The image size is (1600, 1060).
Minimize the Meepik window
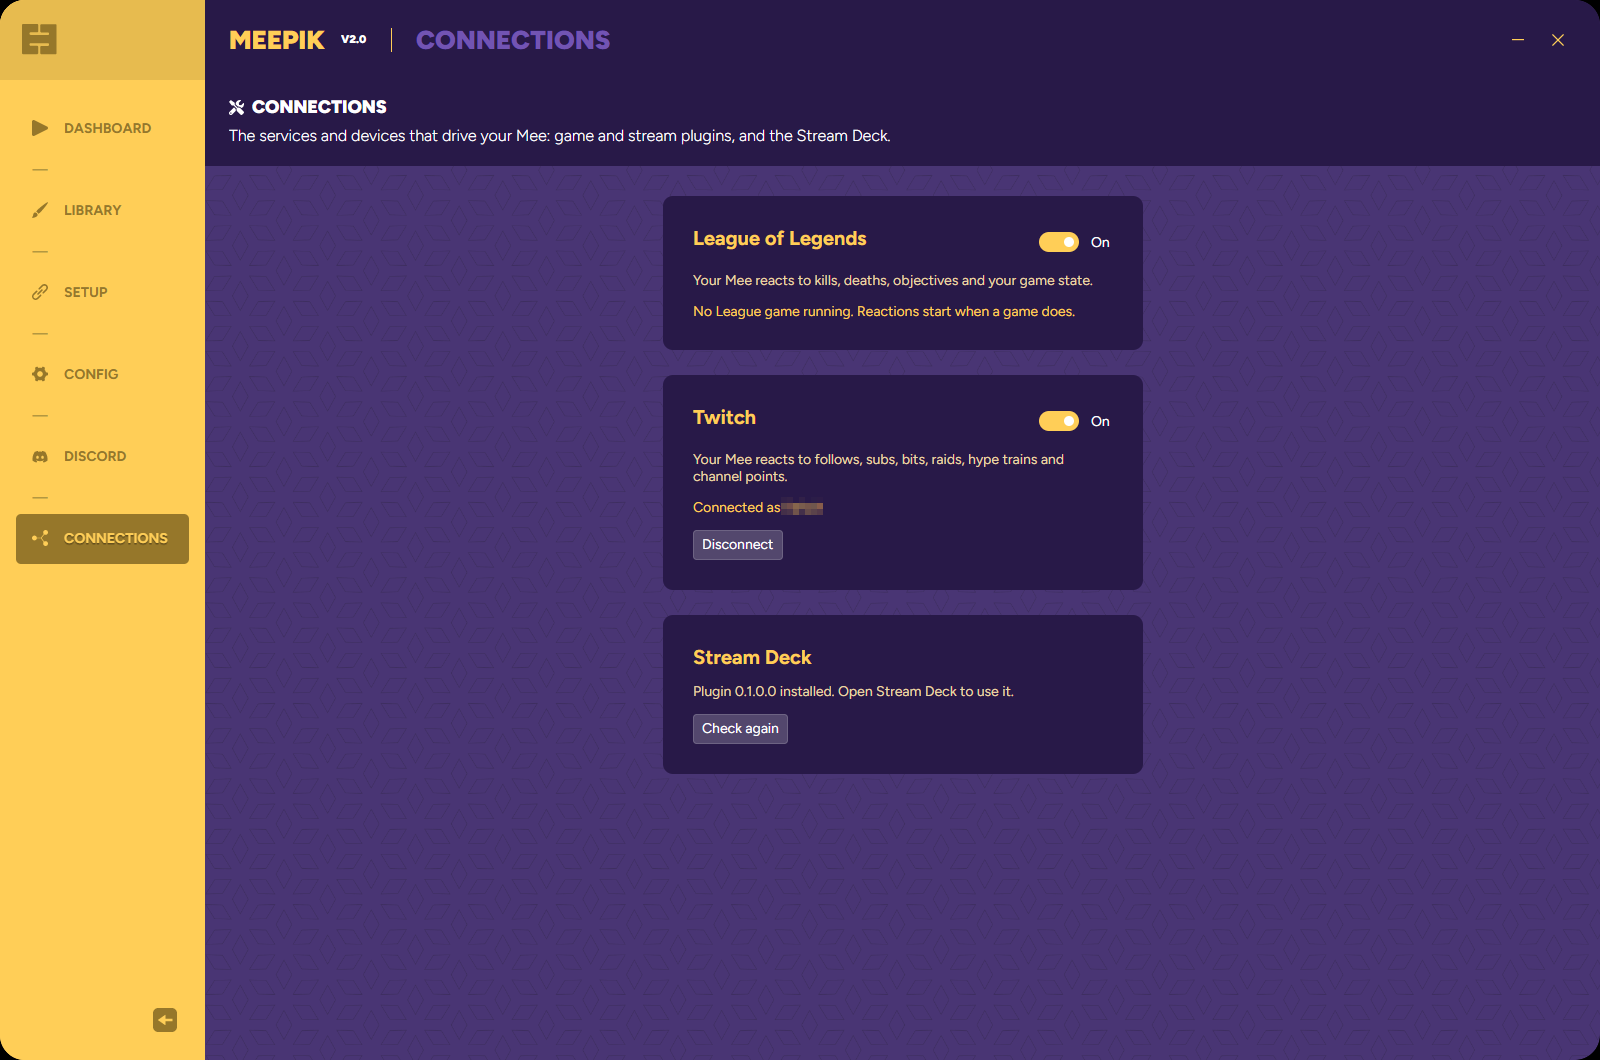pos(1518,40)
